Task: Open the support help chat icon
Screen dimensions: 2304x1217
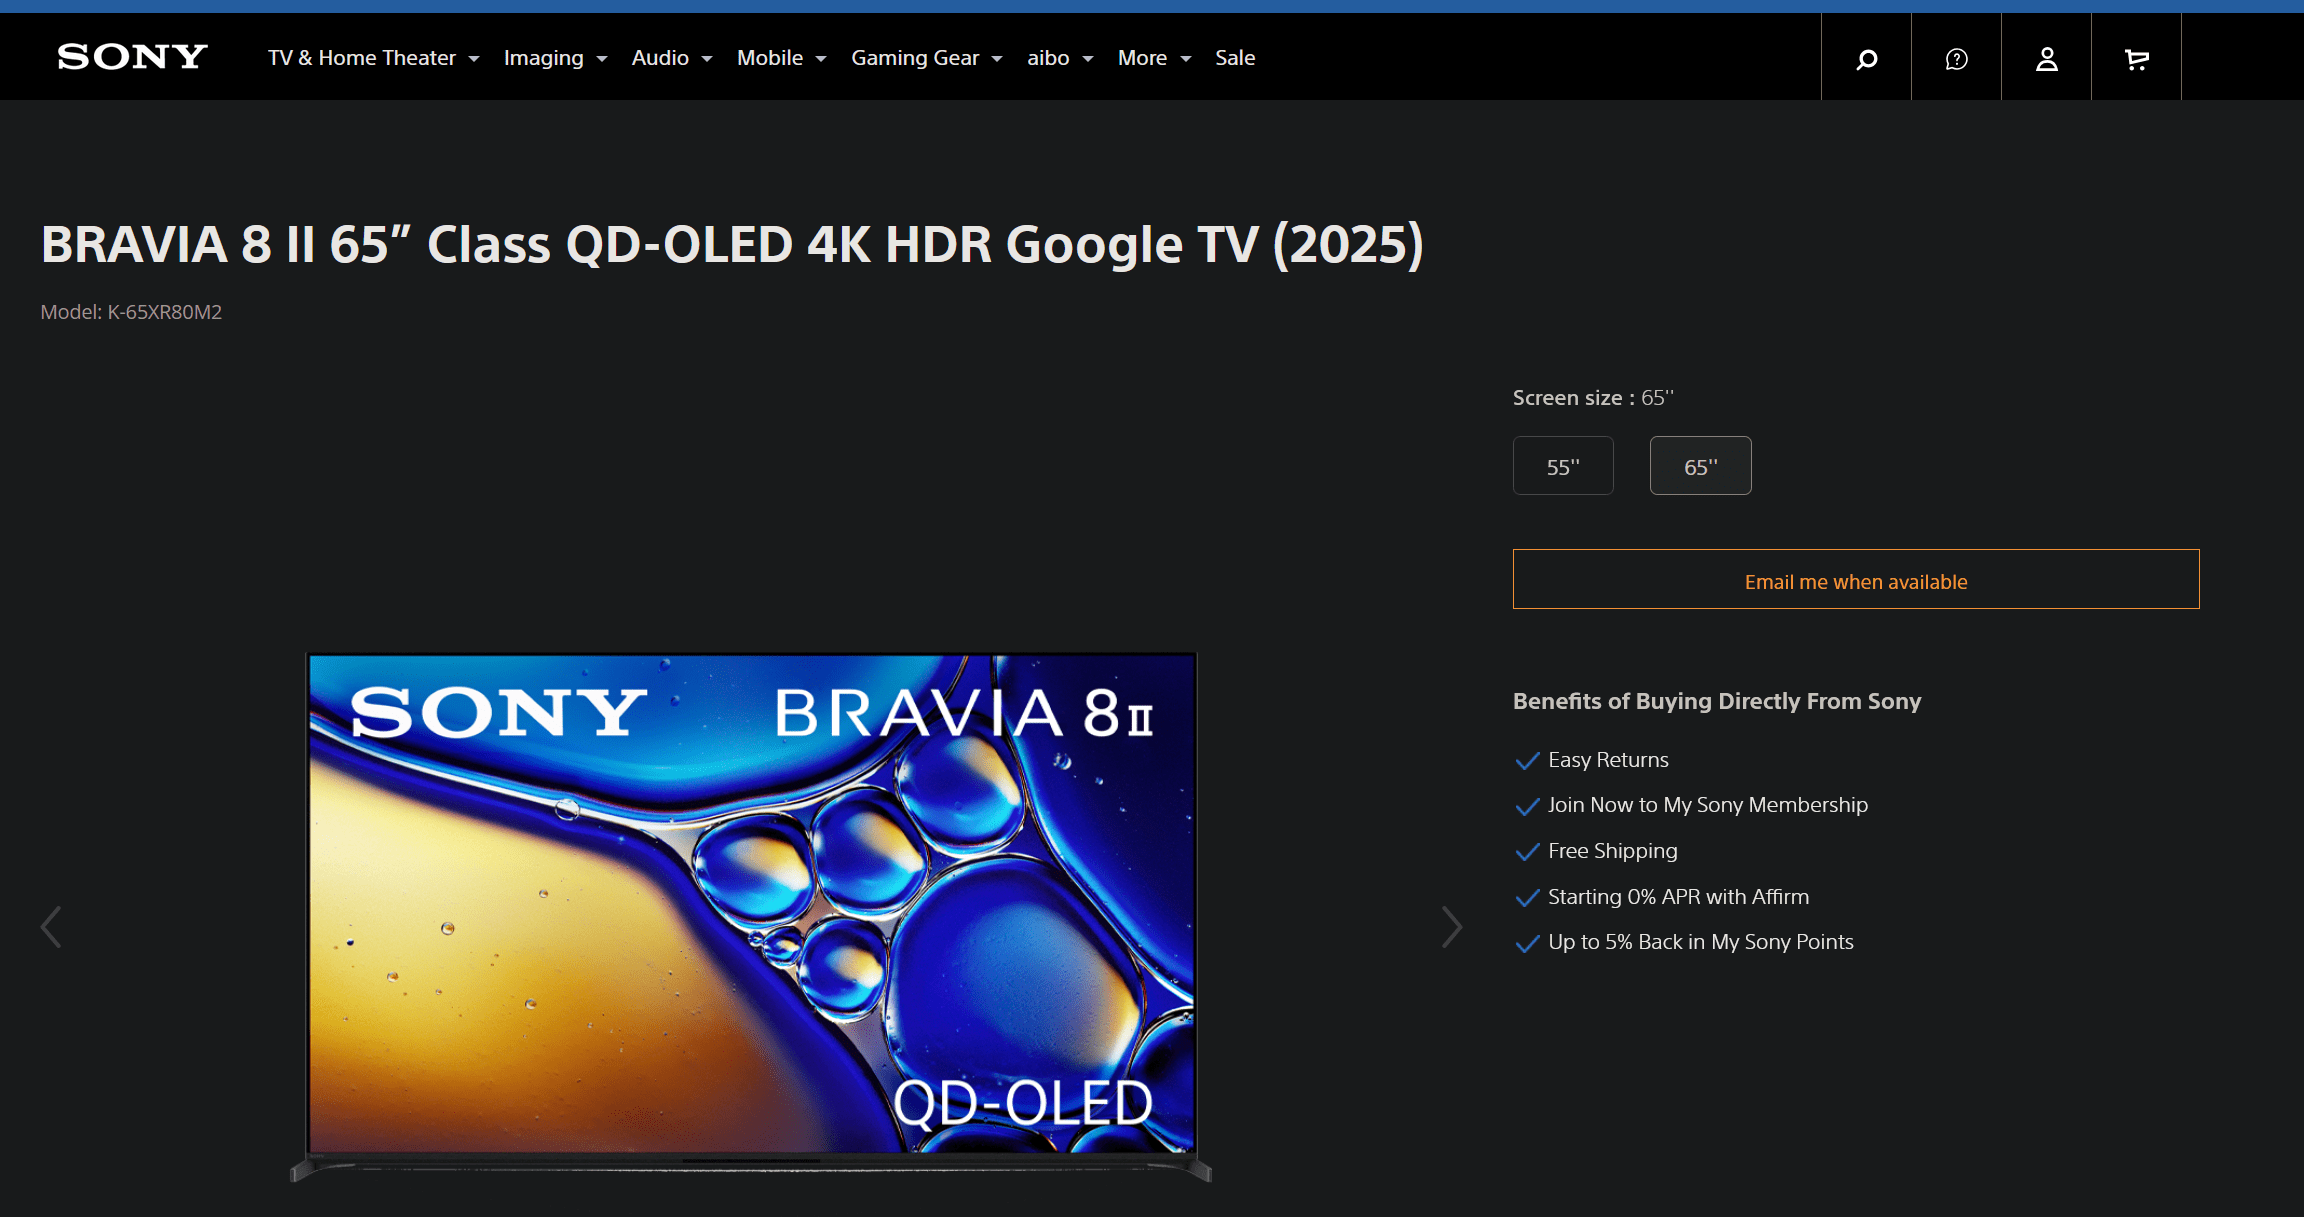Action: tap(1956, 59)
